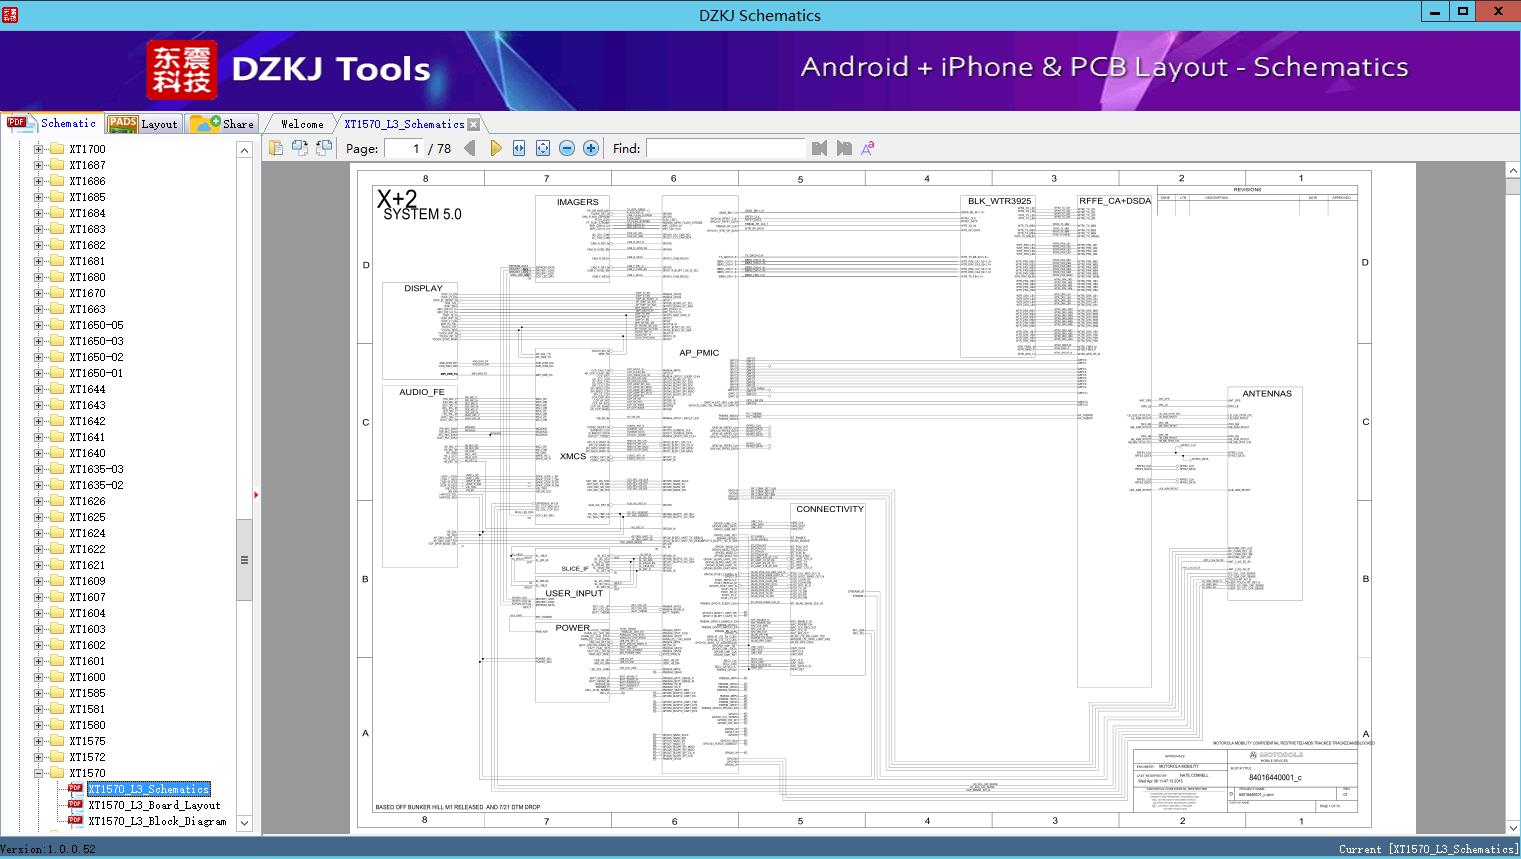Click the Page number input field

pos(404,148)
